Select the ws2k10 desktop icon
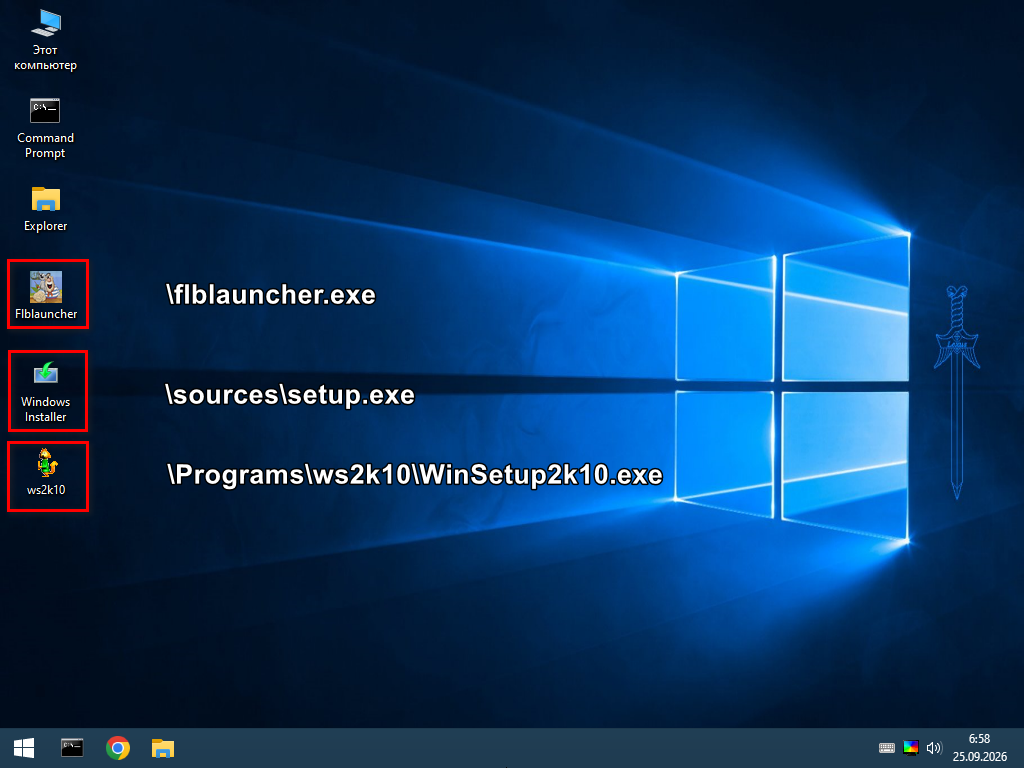 coord(46,472)
